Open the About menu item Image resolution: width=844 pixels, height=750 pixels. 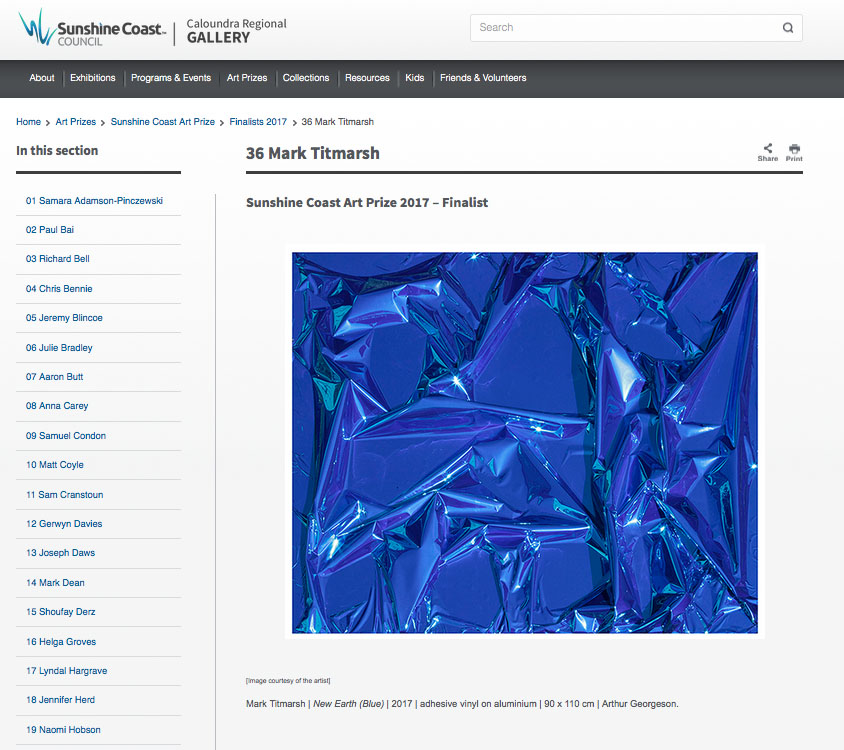pos(42,78)
